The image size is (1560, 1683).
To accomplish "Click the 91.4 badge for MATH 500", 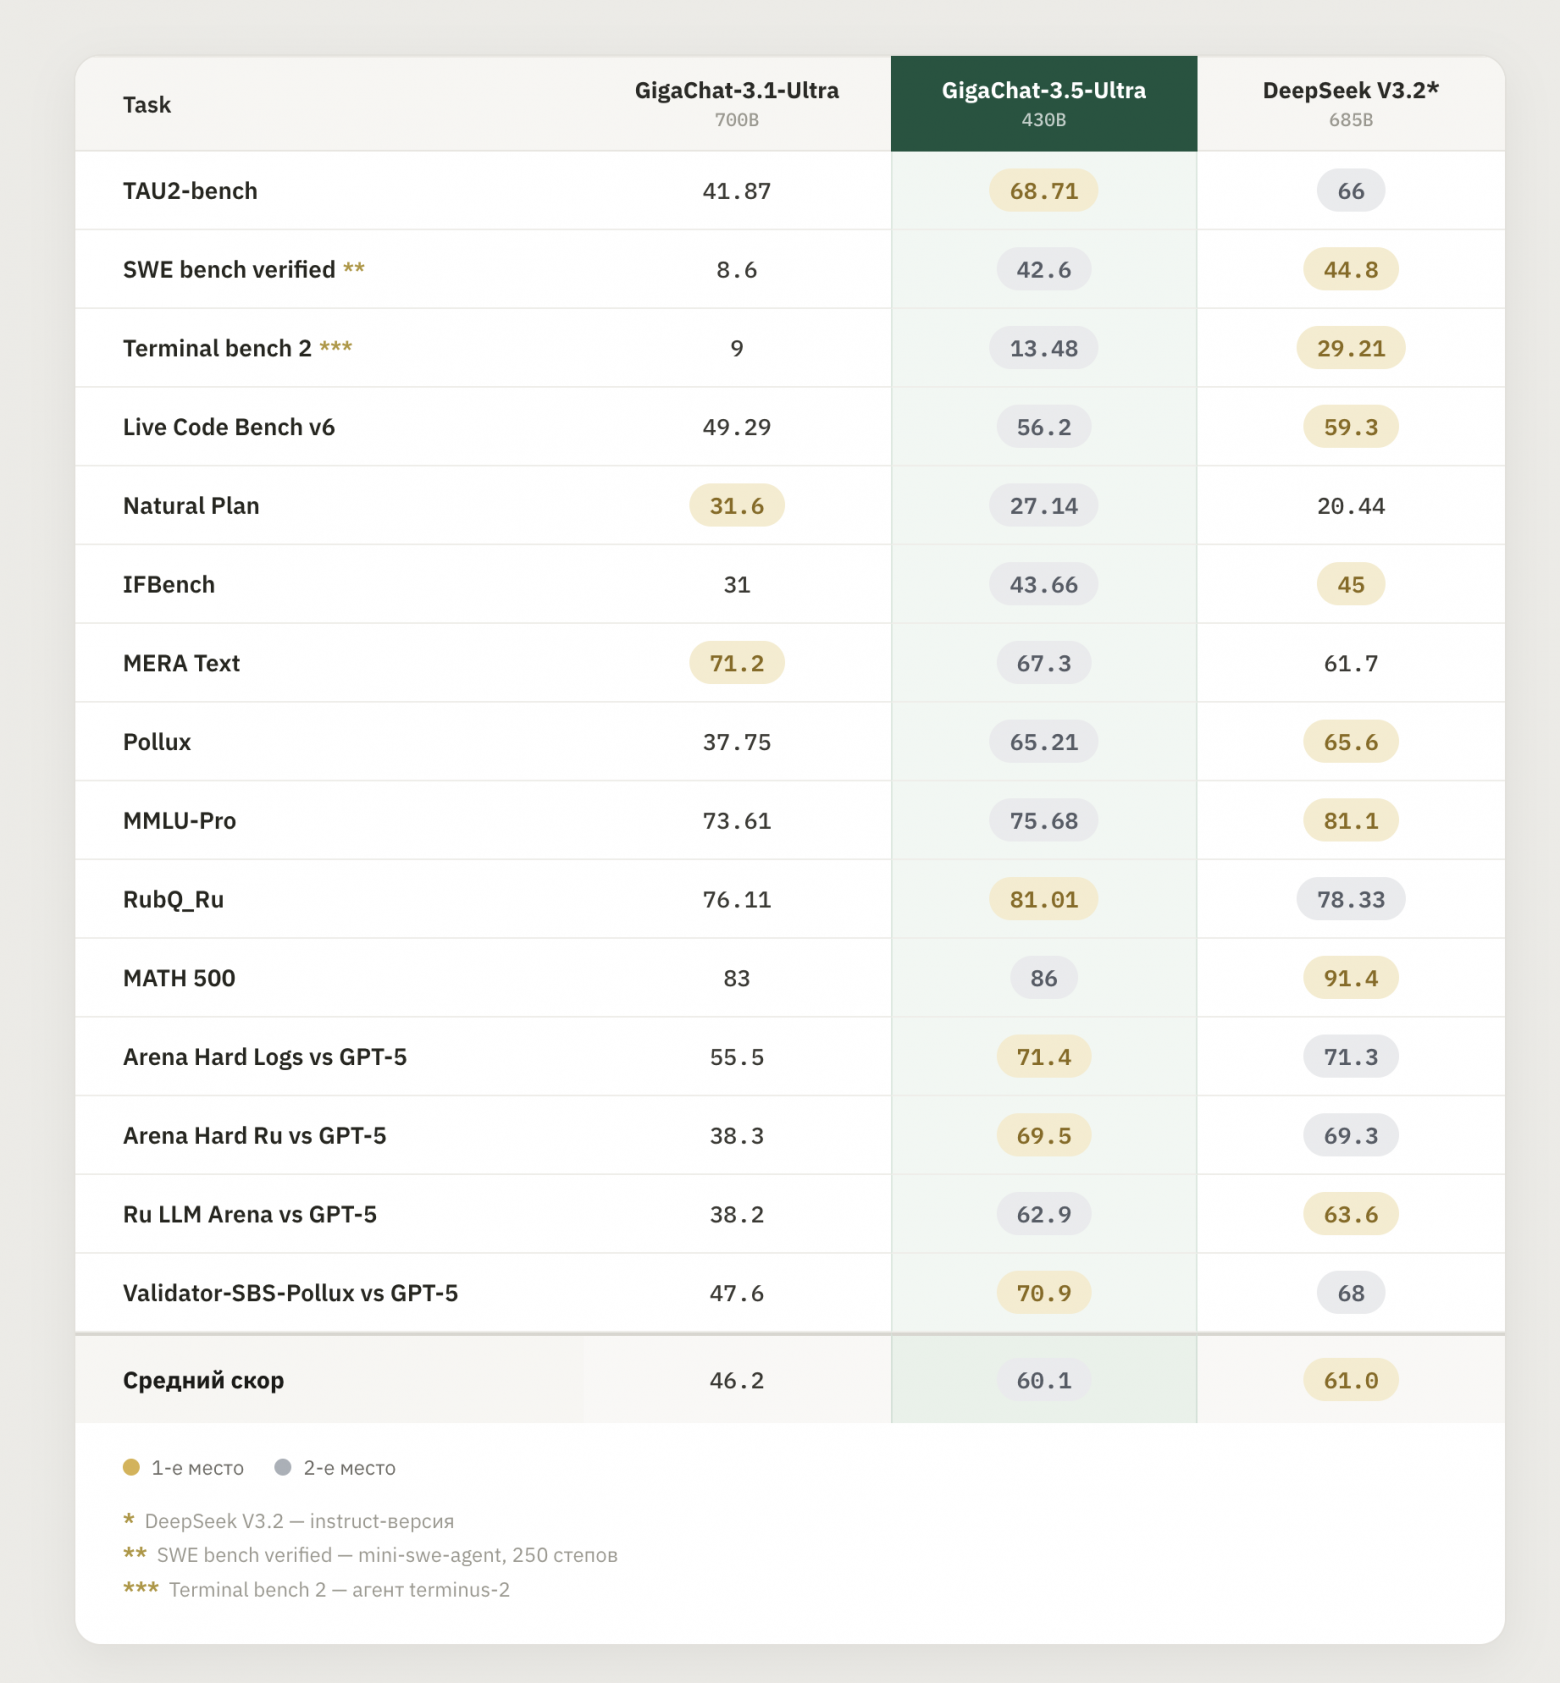I will point(1350,978).
